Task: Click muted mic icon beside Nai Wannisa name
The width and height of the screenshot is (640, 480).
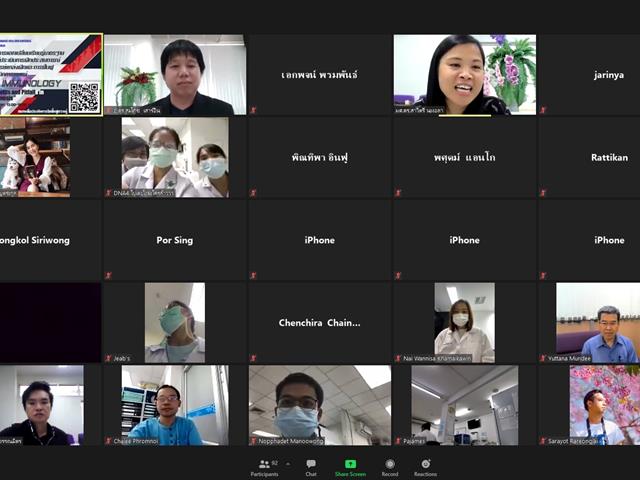Action: (398, 358)
